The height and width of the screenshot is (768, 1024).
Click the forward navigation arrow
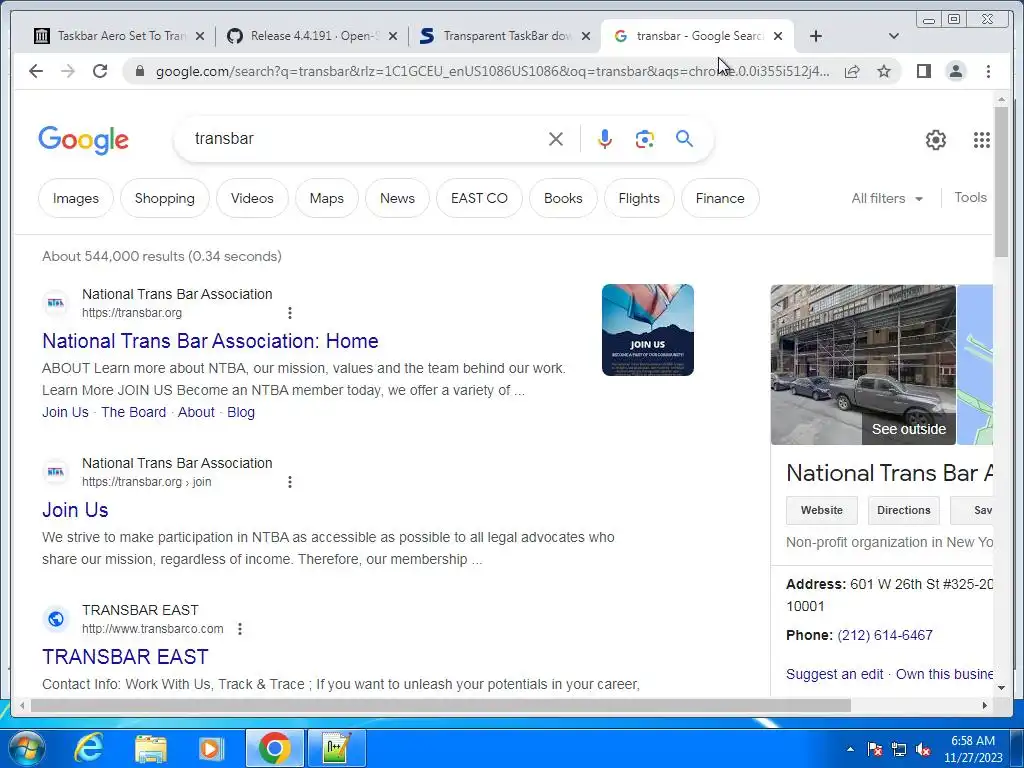pos(68,71)
